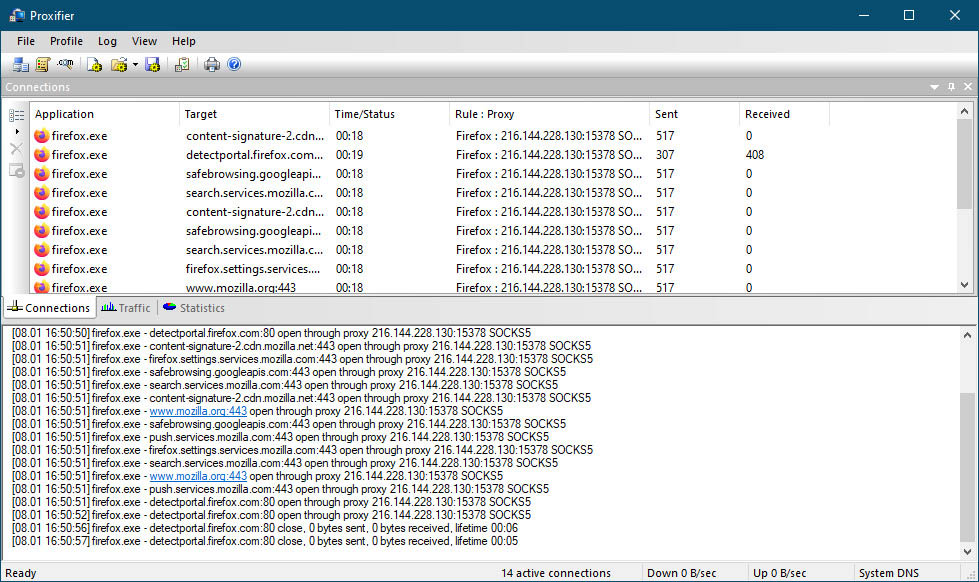
Task: Open the View menu
Action: [x=144, y=41]
